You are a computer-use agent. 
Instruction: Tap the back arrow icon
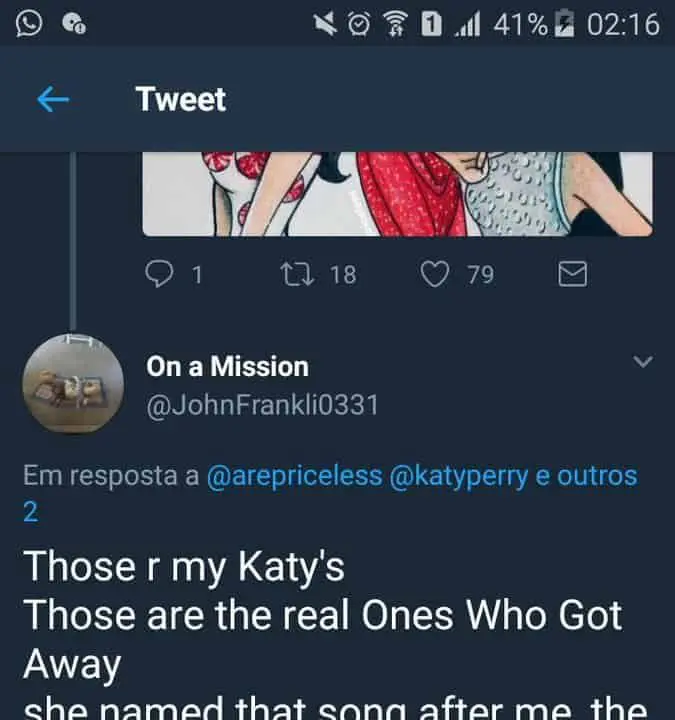point(52,99)
